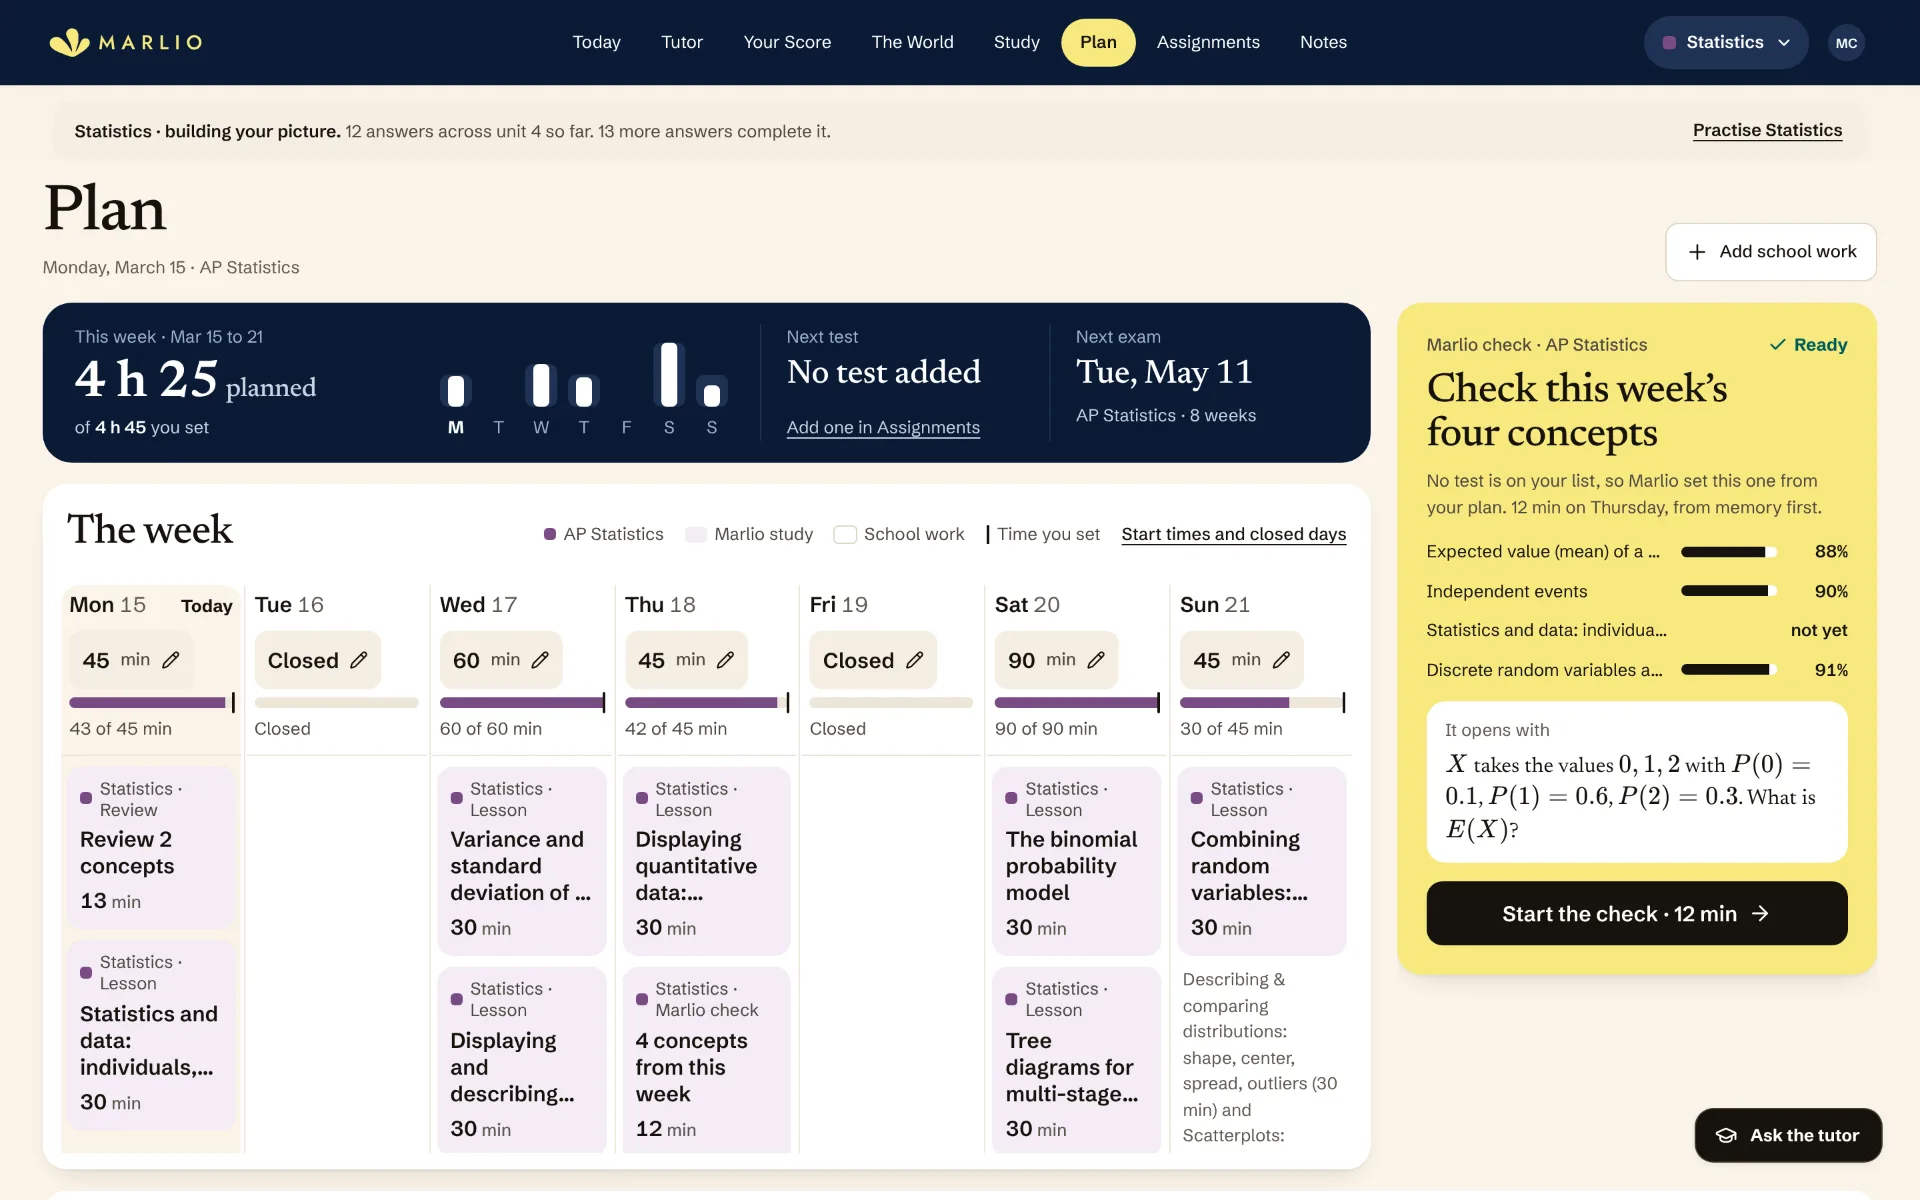Open Tree diagrams for multi-stage lesson
This screenshot has width=1920, height=1200.
point(1076,1060)
